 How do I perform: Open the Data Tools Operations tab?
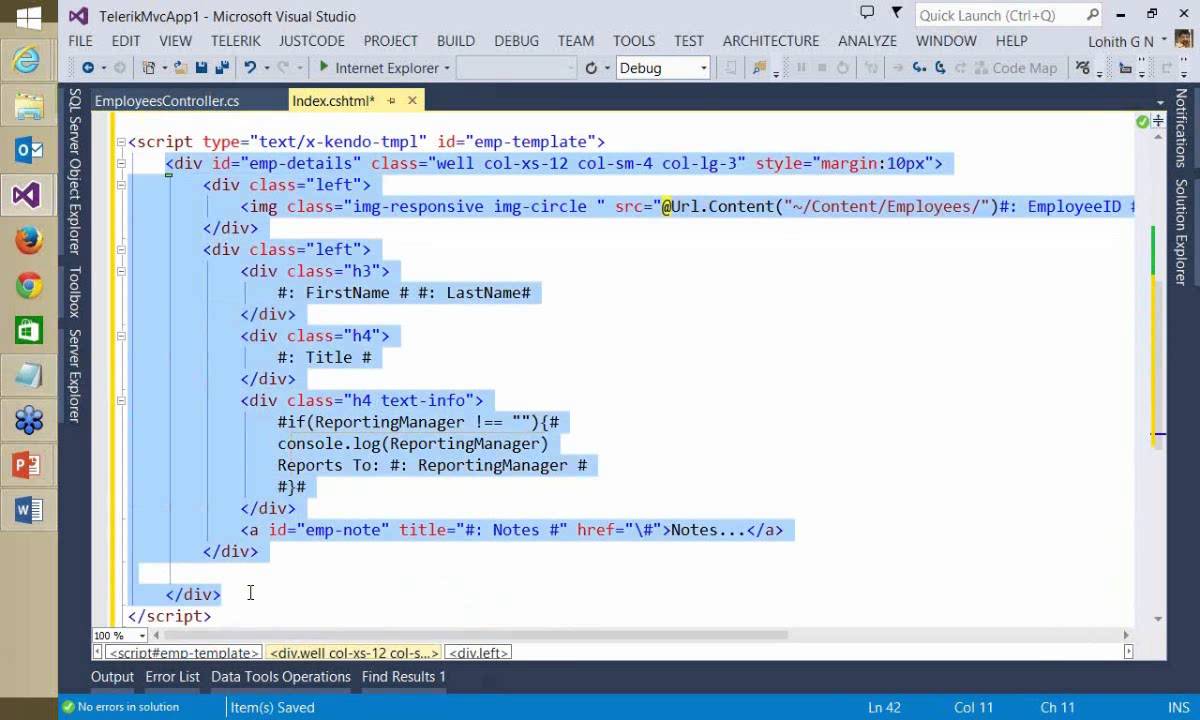[x=281, y=677]
